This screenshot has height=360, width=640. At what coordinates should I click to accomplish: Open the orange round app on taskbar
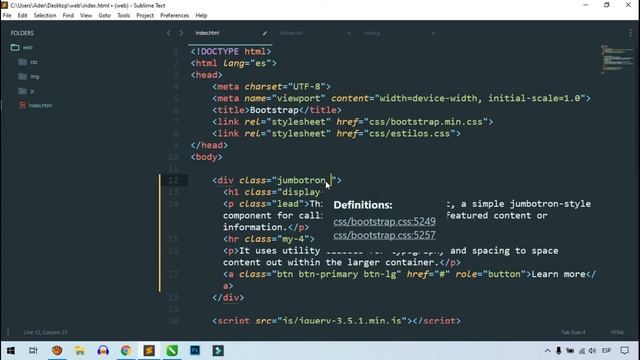coord(57,351)
